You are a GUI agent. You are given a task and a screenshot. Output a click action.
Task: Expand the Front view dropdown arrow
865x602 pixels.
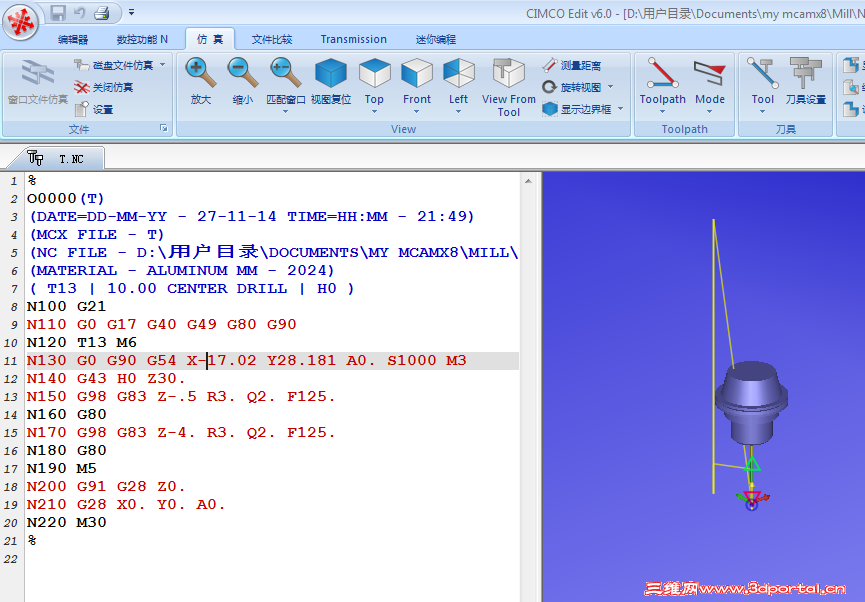pyautogui.click(x=417, y=112)
